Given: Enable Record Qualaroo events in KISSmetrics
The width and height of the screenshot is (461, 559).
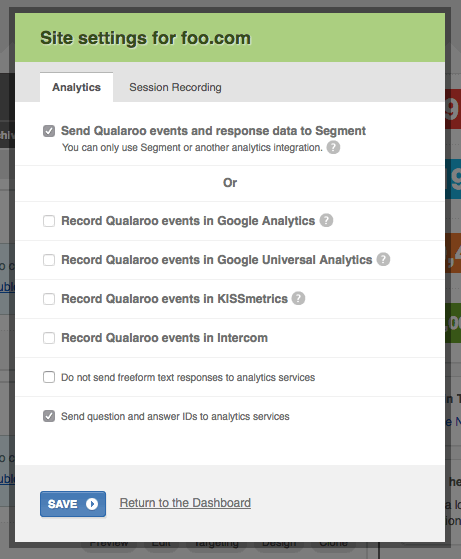Looking at the screenshot, I should [49, 299].
